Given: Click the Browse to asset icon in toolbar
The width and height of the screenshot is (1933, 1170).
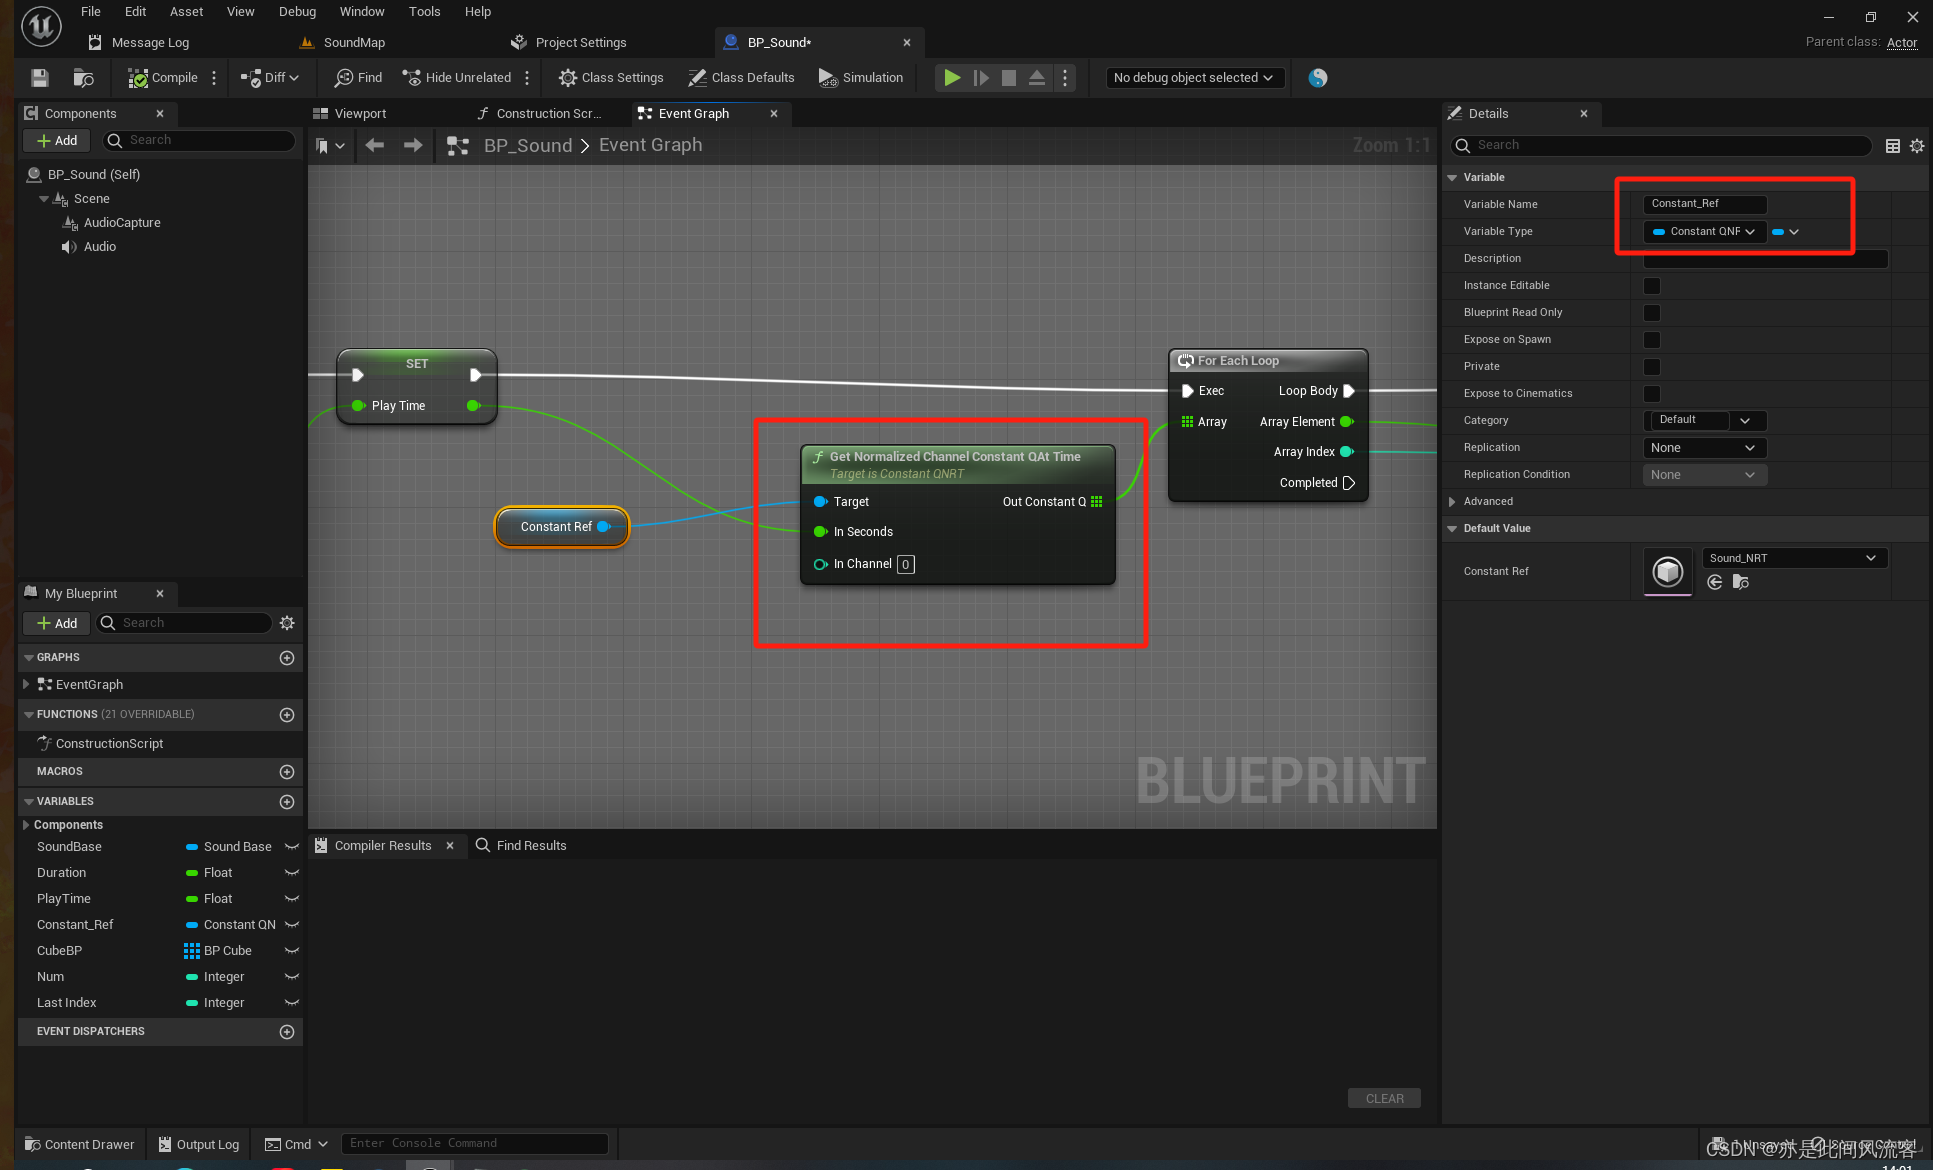Looking at the screenshot, I should click(x=84, y=78).
